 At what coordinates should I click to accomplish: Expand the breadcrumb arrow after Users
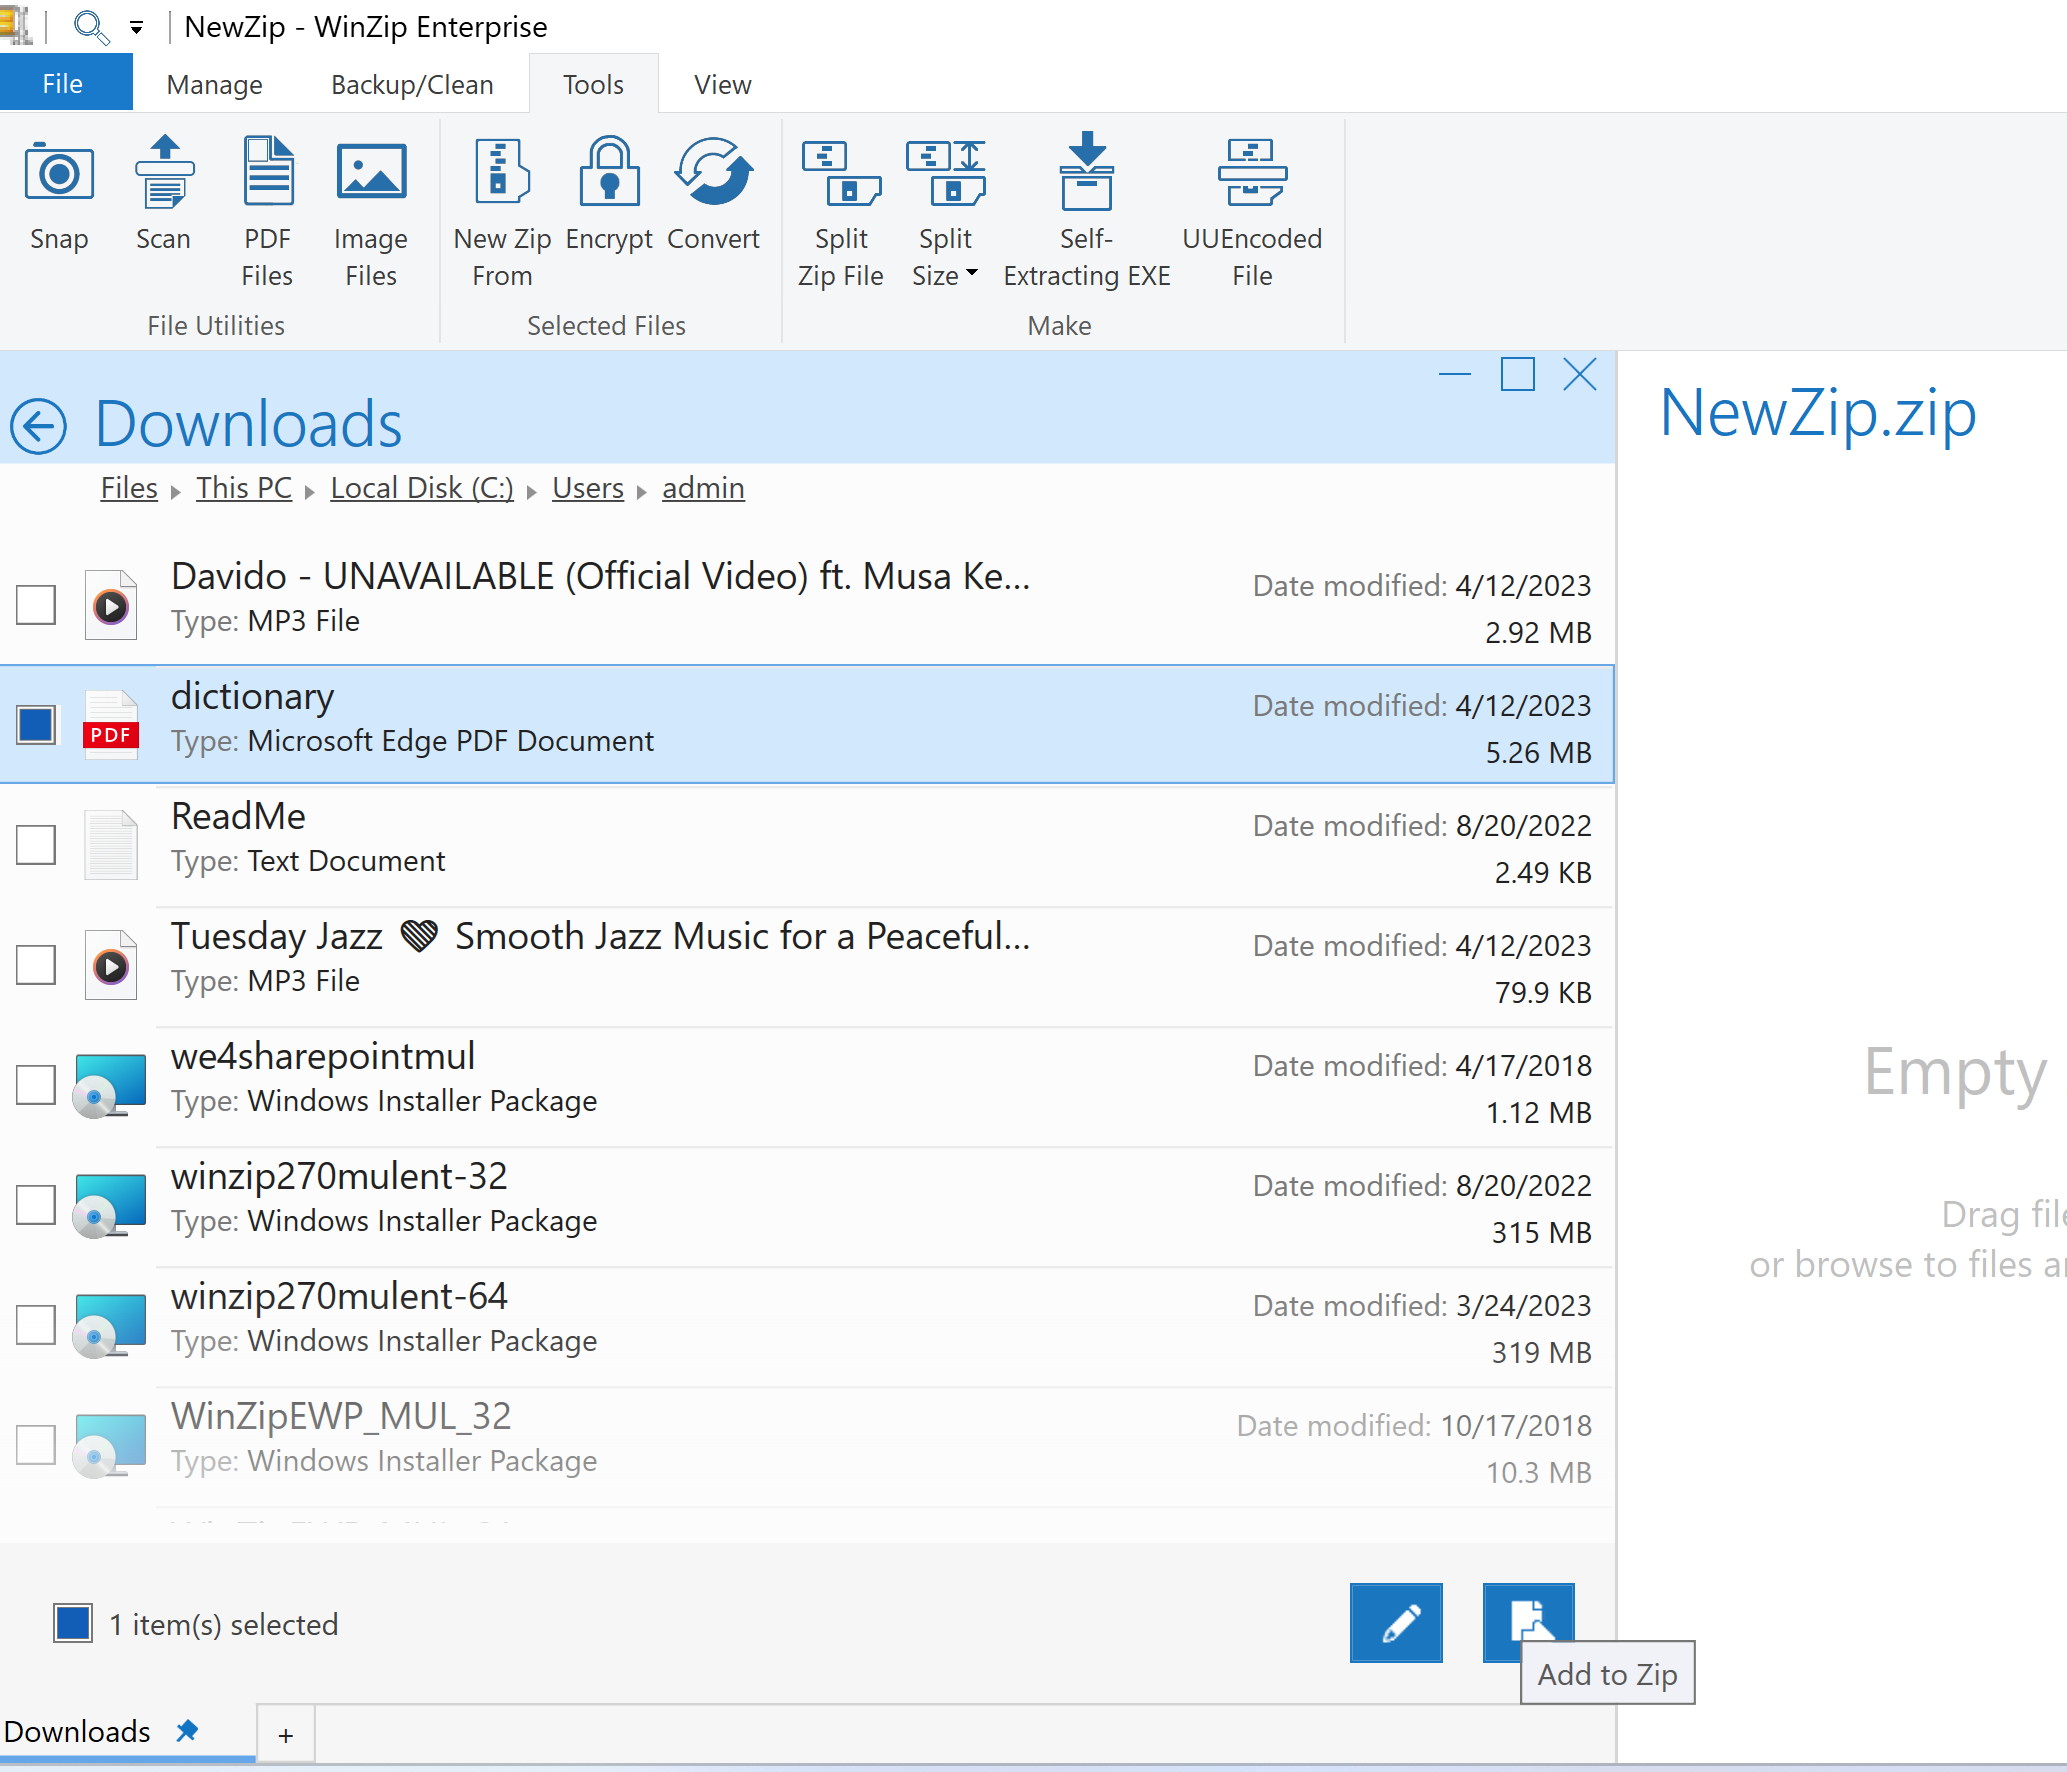(x=642, y=491)
